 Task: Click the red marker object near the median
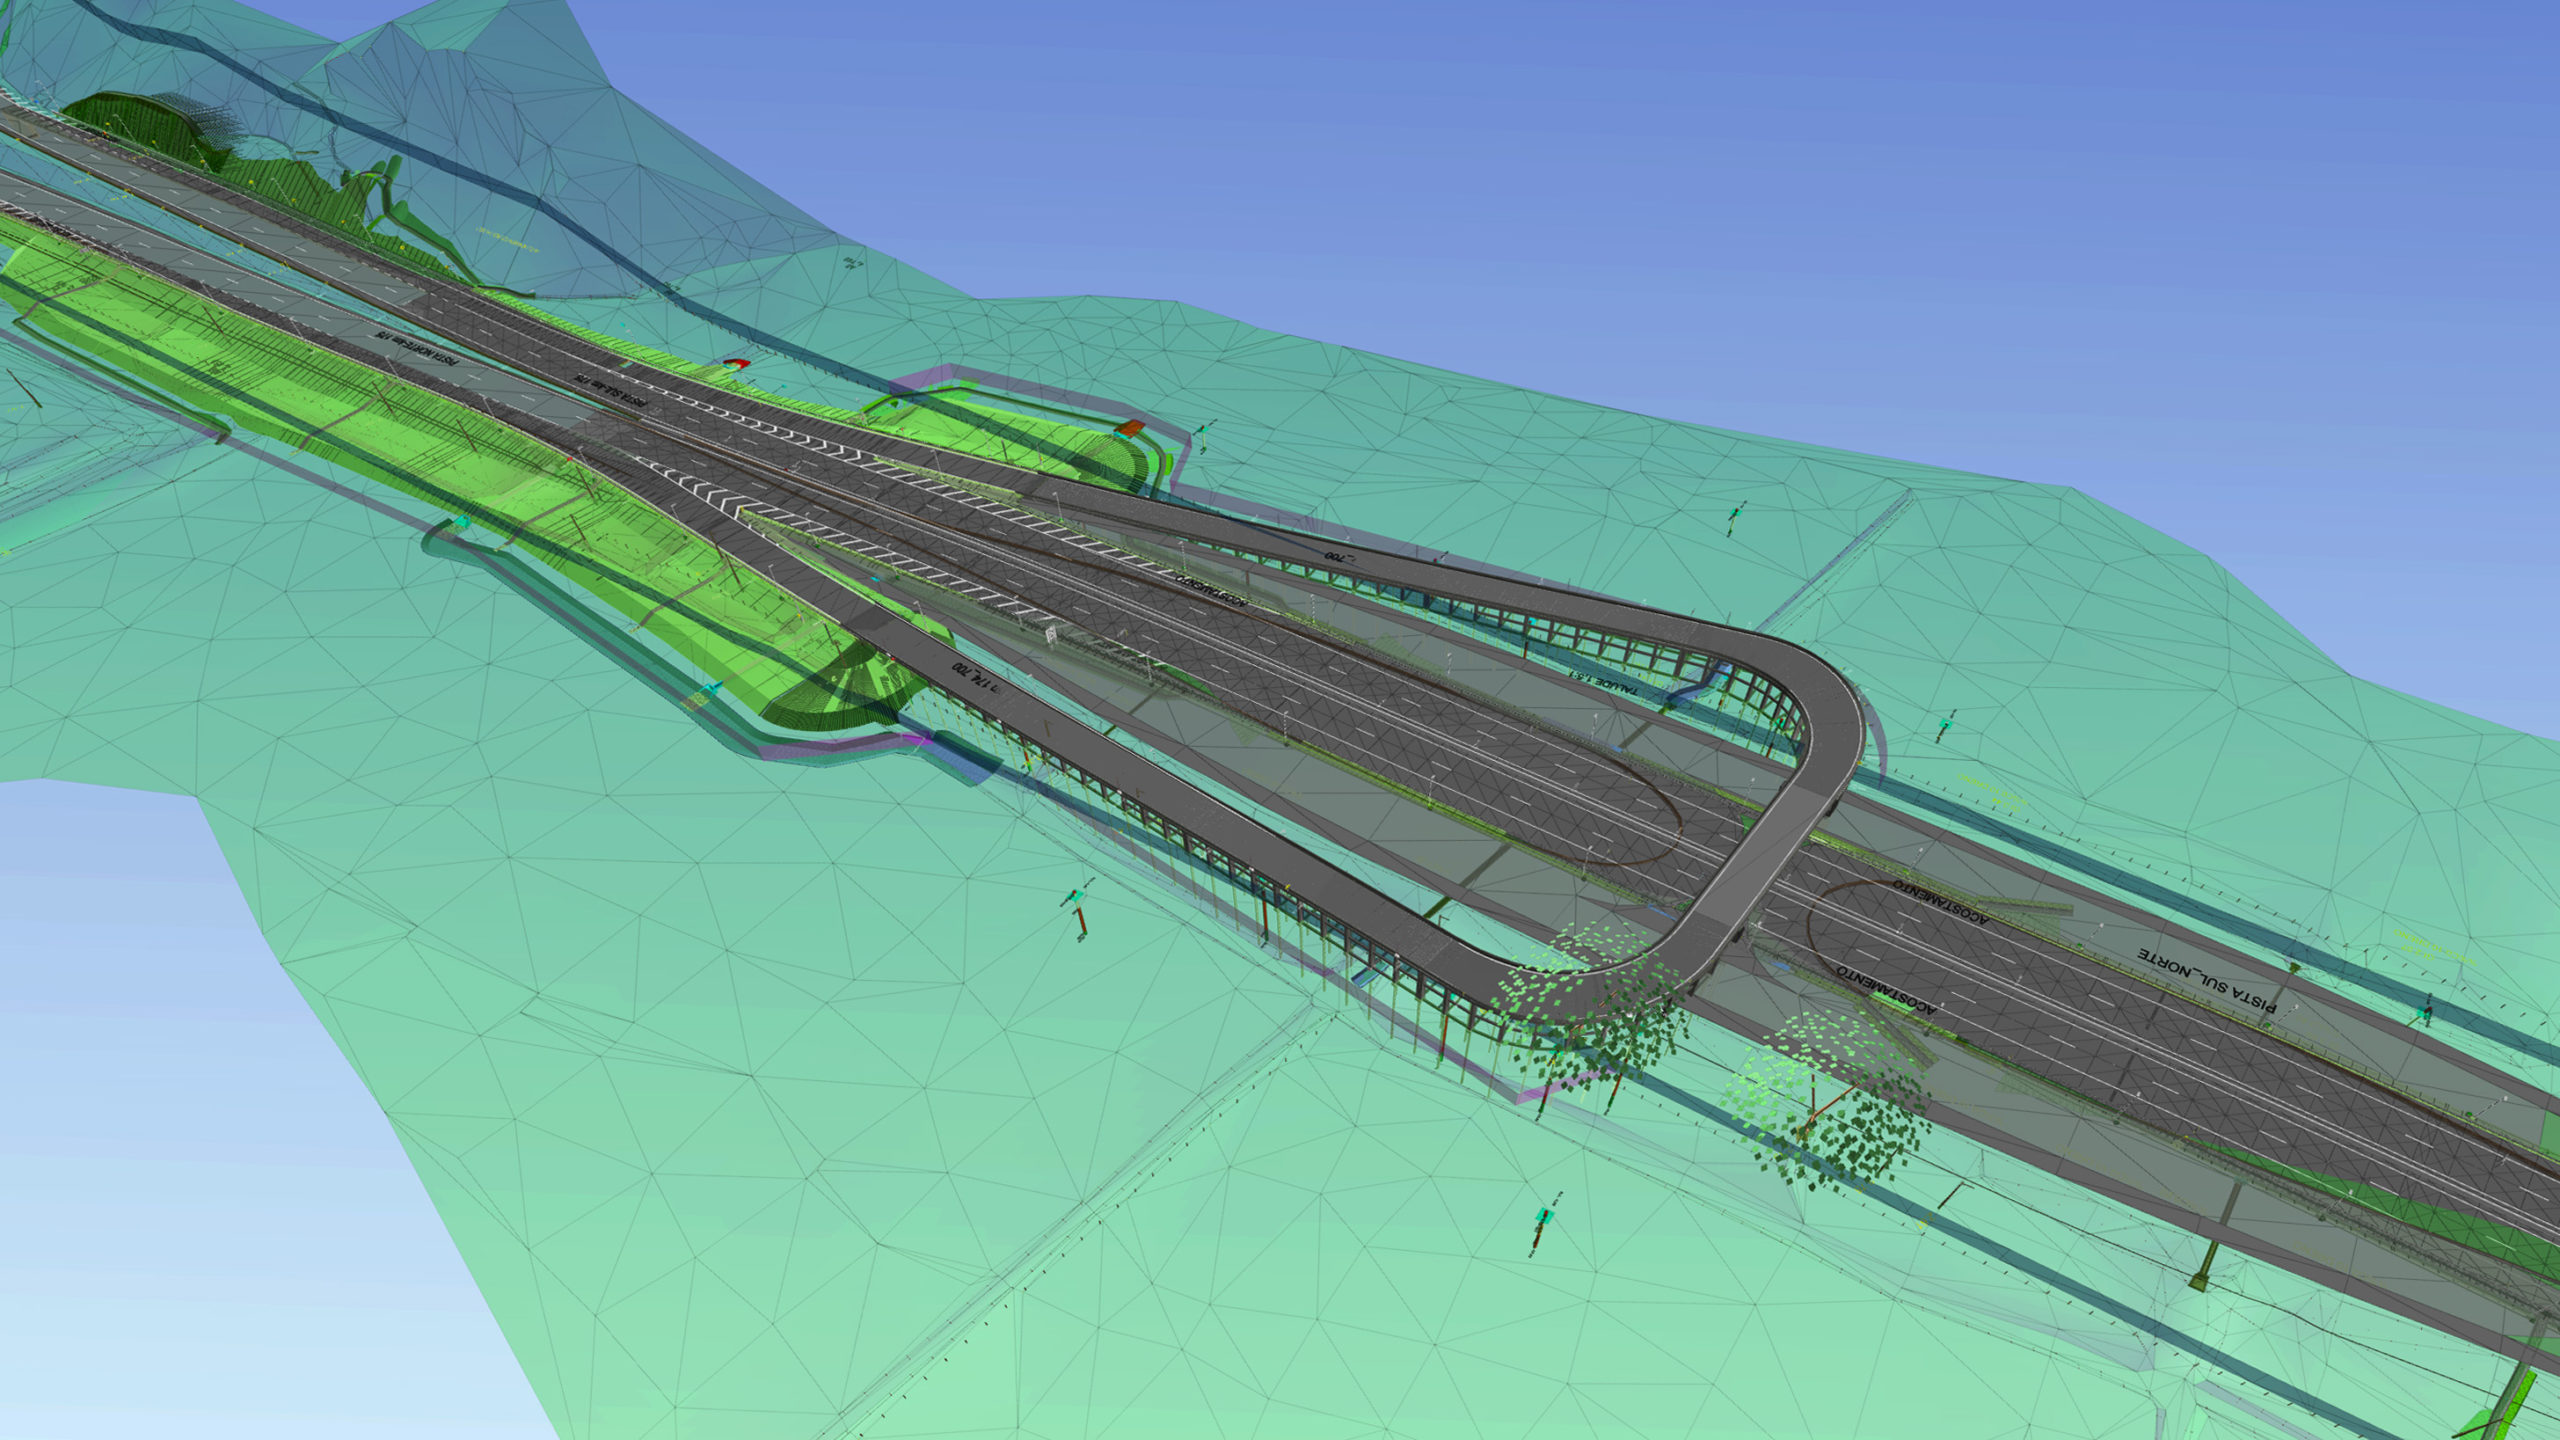coord(736,363)
